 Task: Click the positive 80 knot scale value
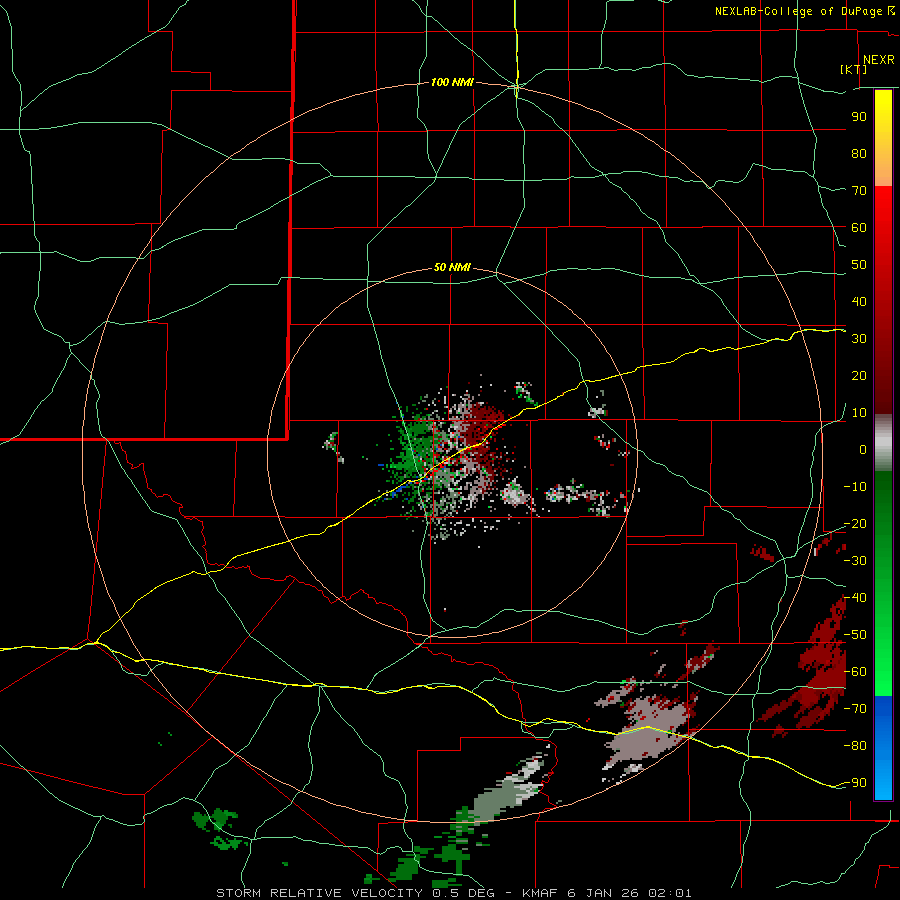click(859, 153)
